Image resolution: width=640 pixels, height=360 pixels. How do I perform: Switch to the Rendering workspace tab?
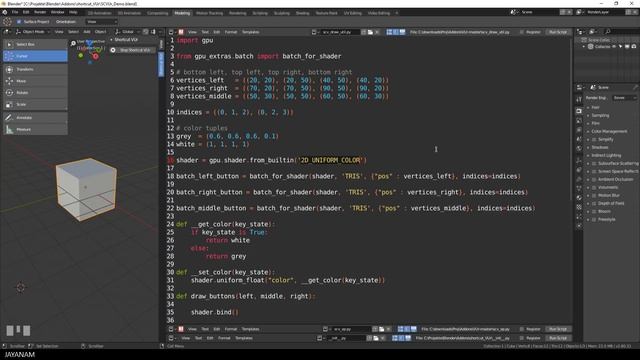237,13
